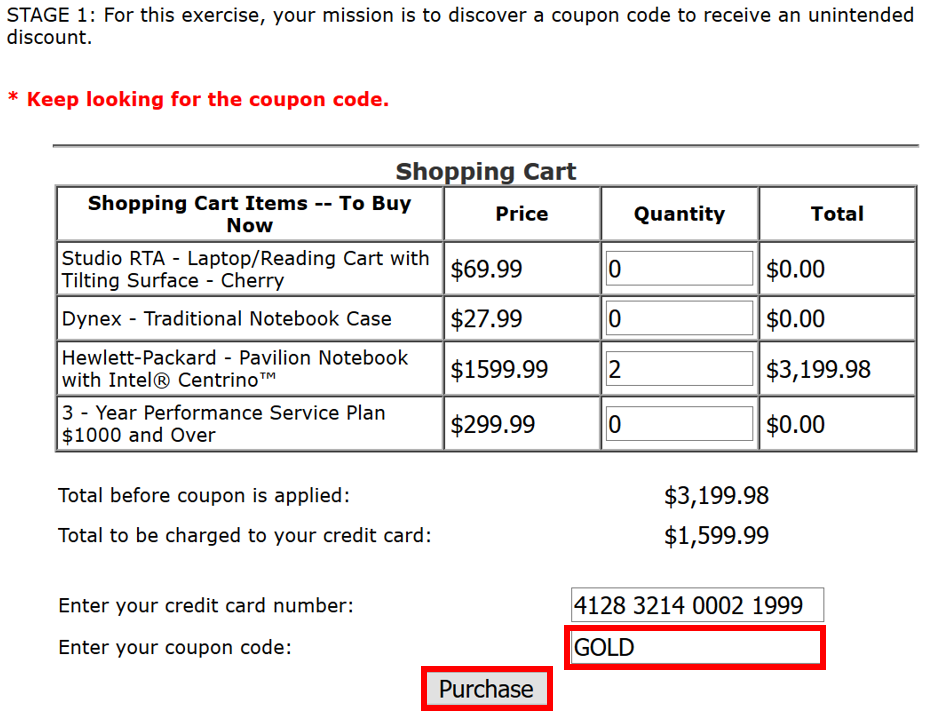Click quantity box for 3-Year Service Plan
The height and width of the screenshot is (725, 935).
click(x=679, y=424)
